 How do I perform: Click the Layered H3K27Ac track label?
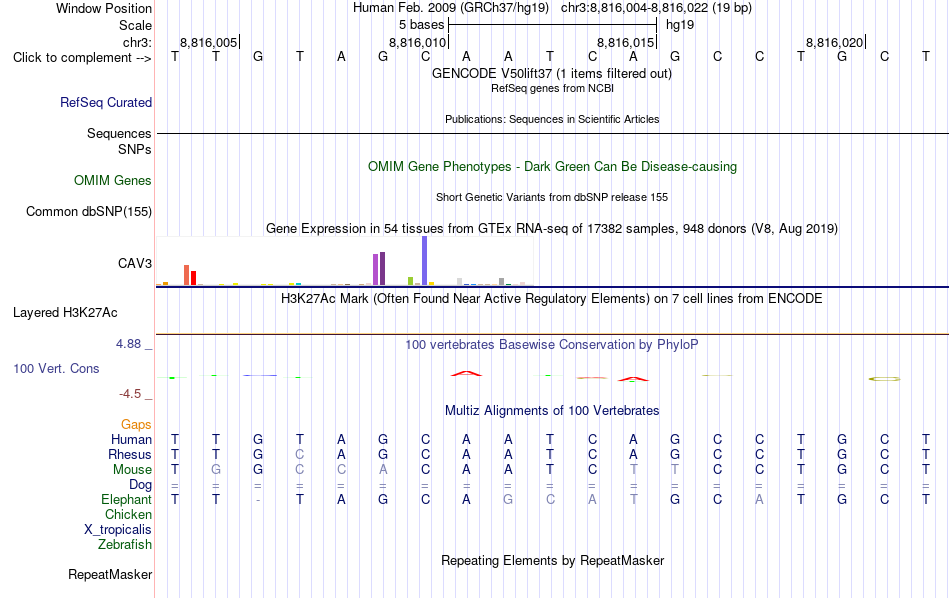click(65, 313)
